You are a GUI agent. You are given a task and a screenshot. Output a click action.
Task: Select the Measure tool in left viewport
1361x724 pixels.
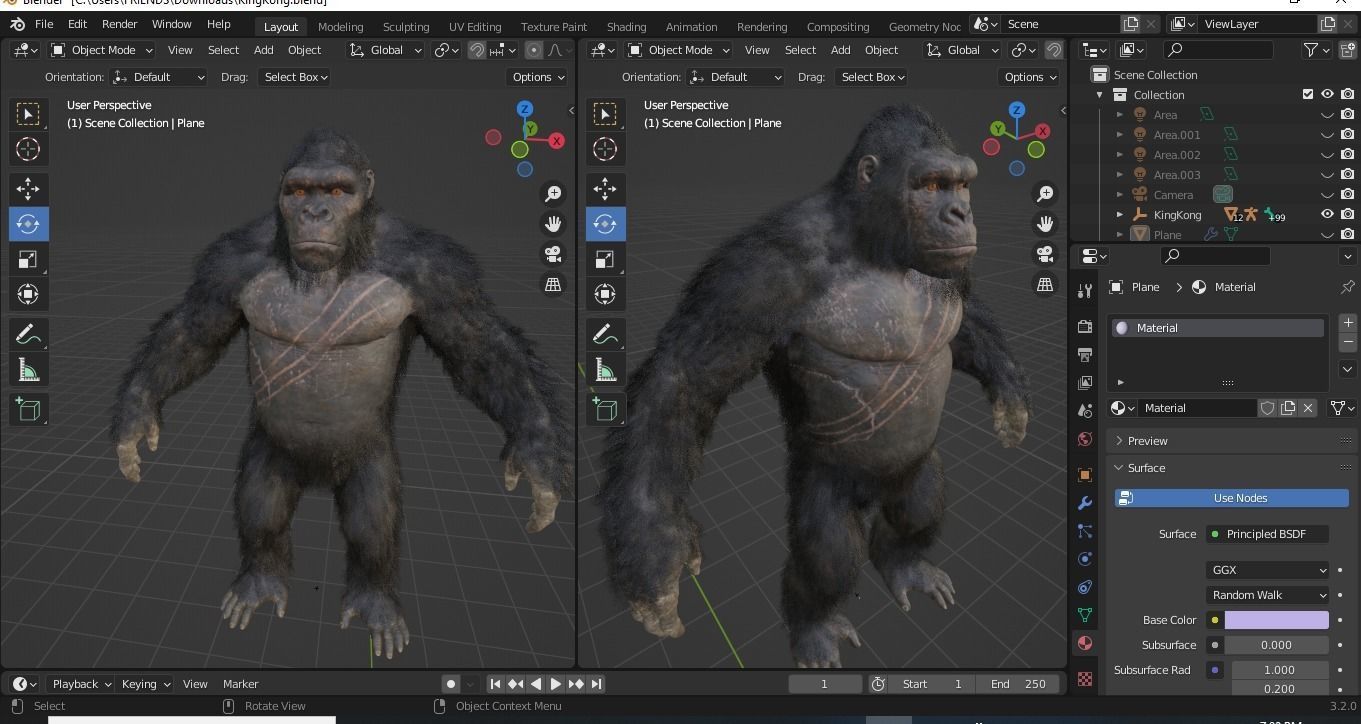coord(28,371)
